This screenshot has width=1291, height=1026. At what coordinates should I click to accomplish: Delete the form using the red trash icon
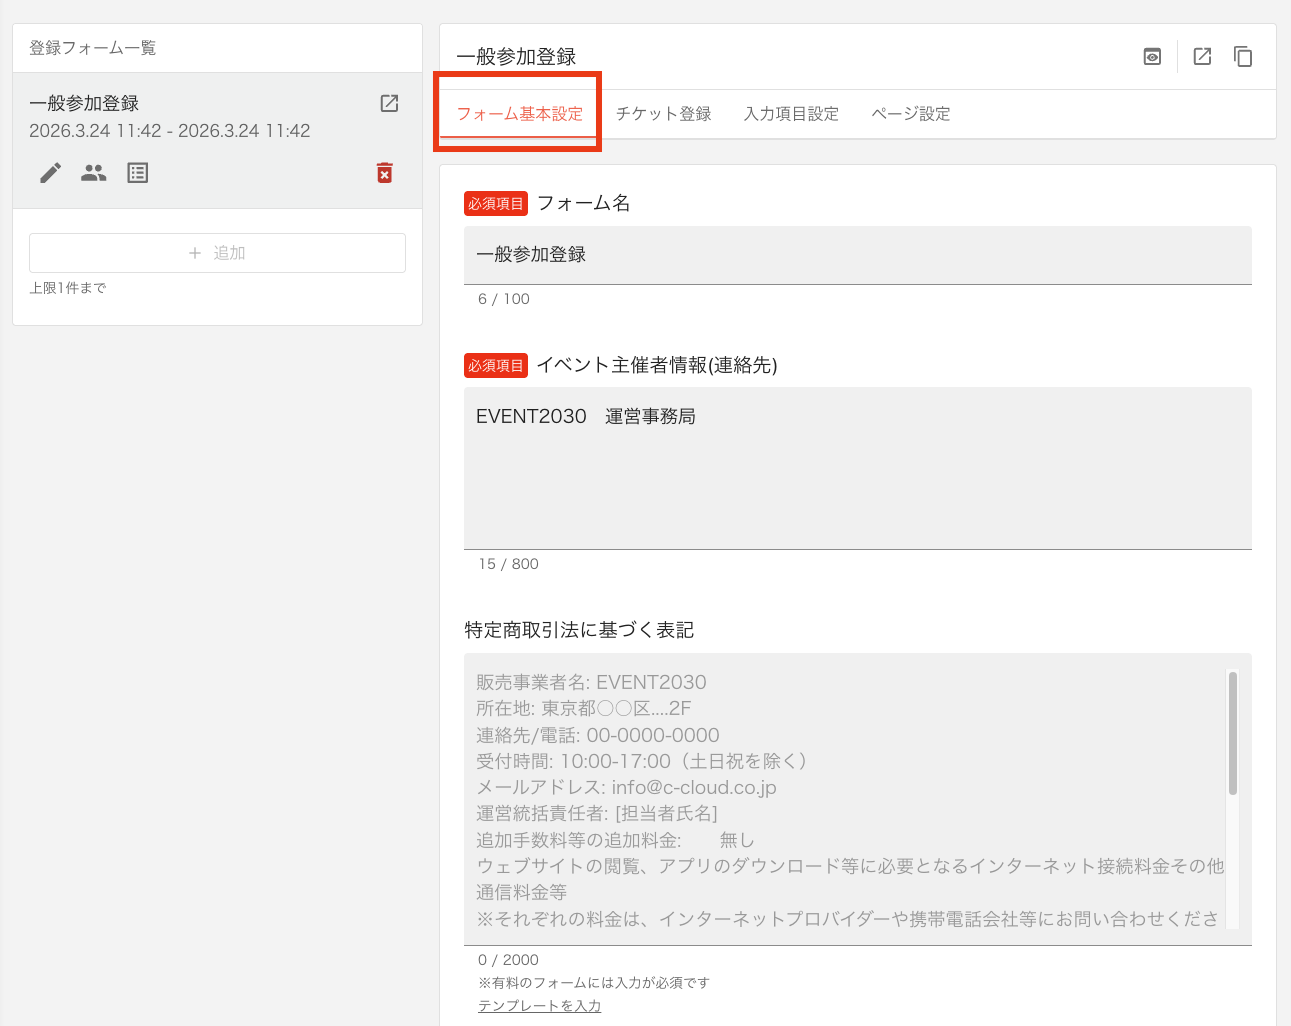385,172
